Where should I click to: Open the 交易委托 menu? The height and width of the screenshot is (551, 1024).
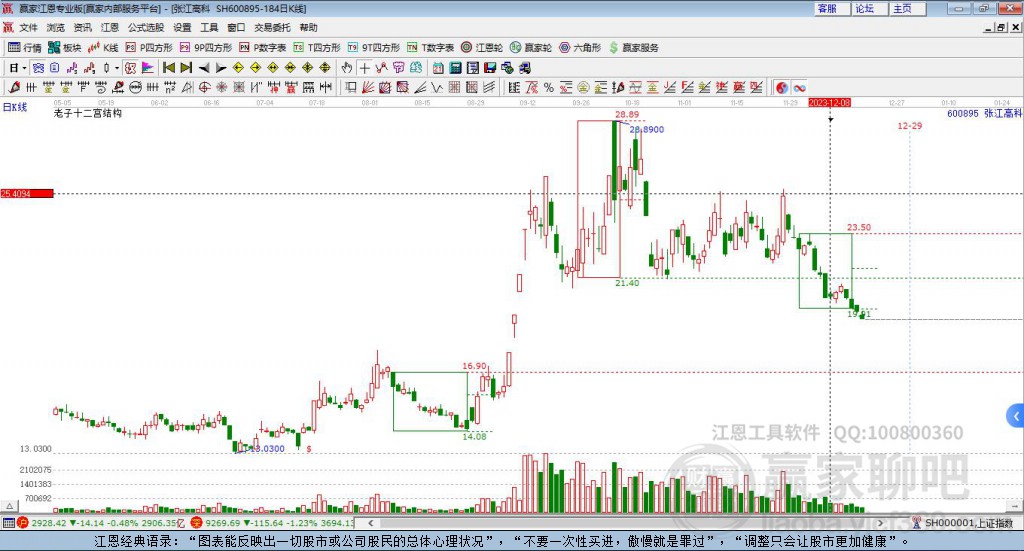click(x=272, y=27)
